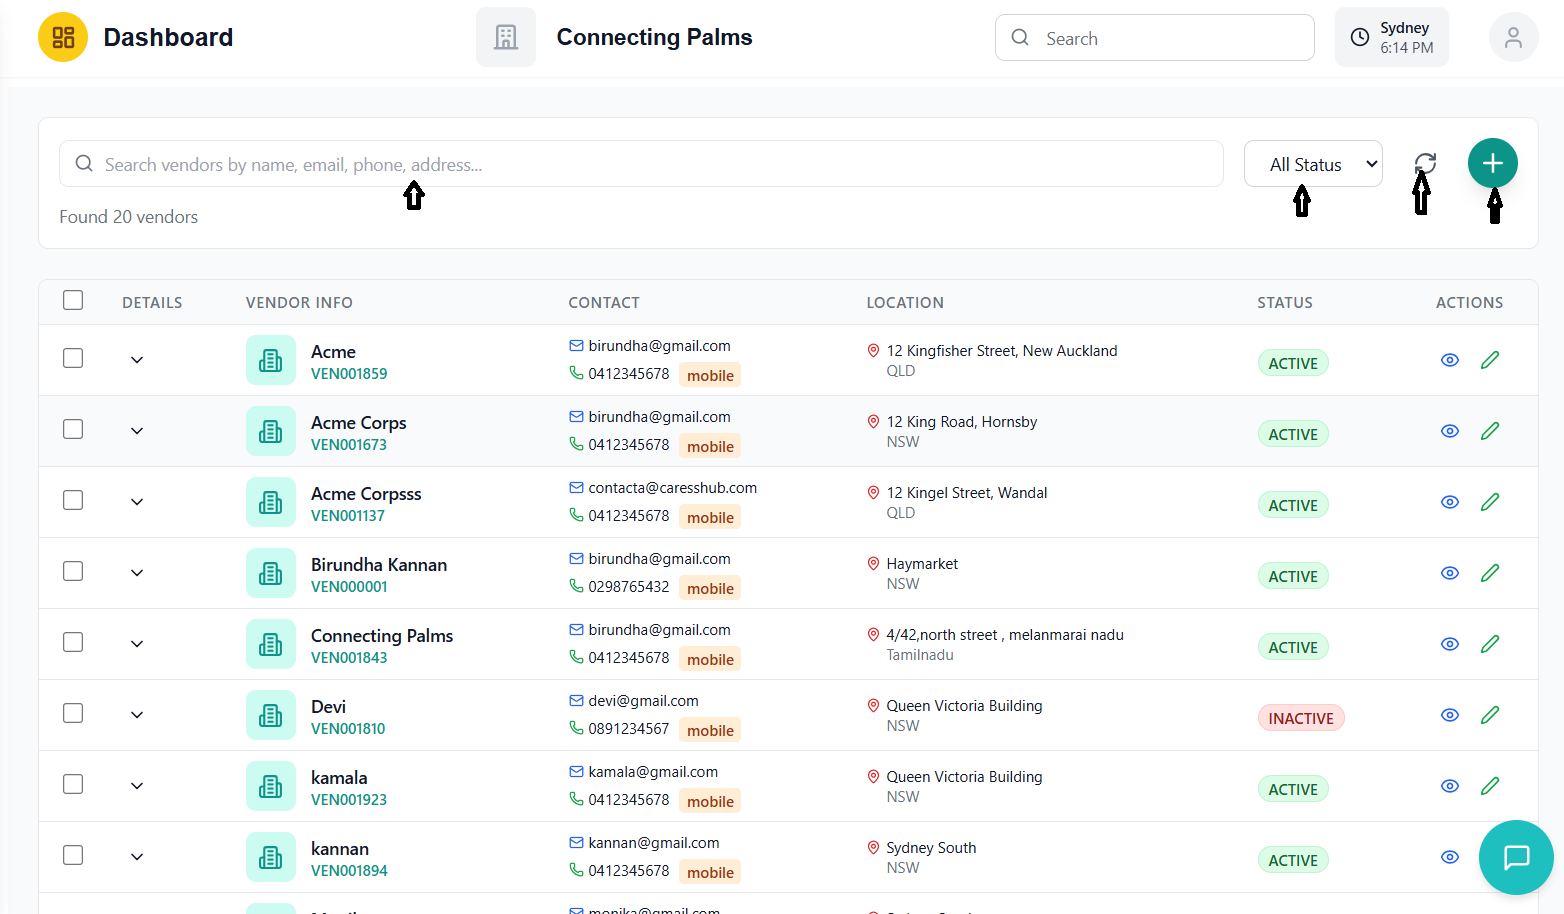1564x914 pixels.
Task: Click the green plus icon to add vendor
Action: coord(1492,162)
